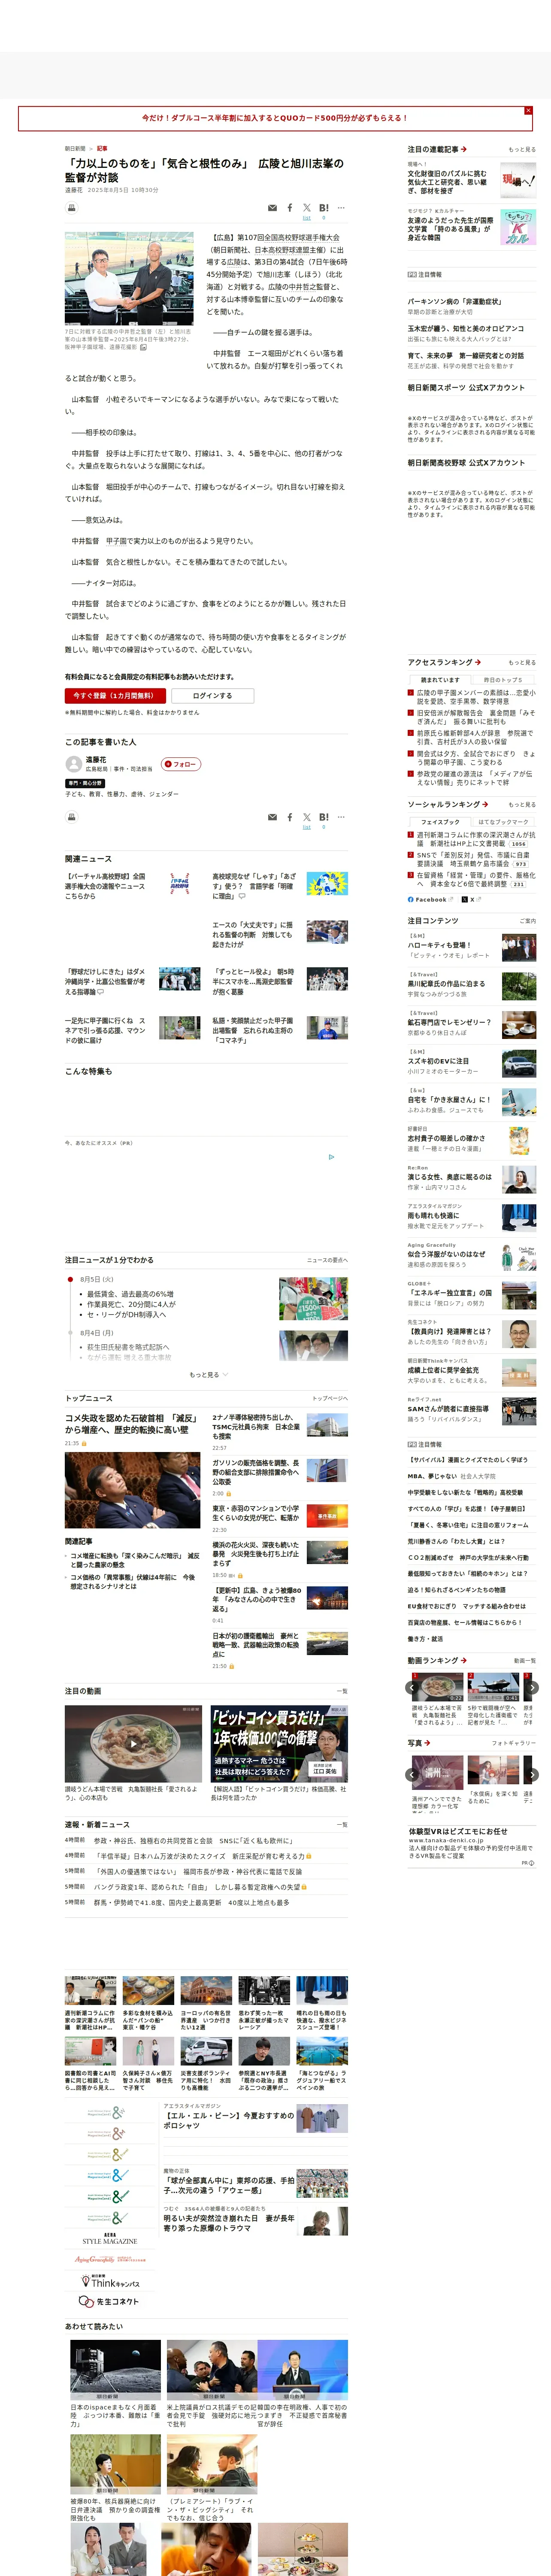The height and width of the screenshot is (2576, 551).
Task: Click the B! icon at article bottom
Action: click(x=323, y=817)
